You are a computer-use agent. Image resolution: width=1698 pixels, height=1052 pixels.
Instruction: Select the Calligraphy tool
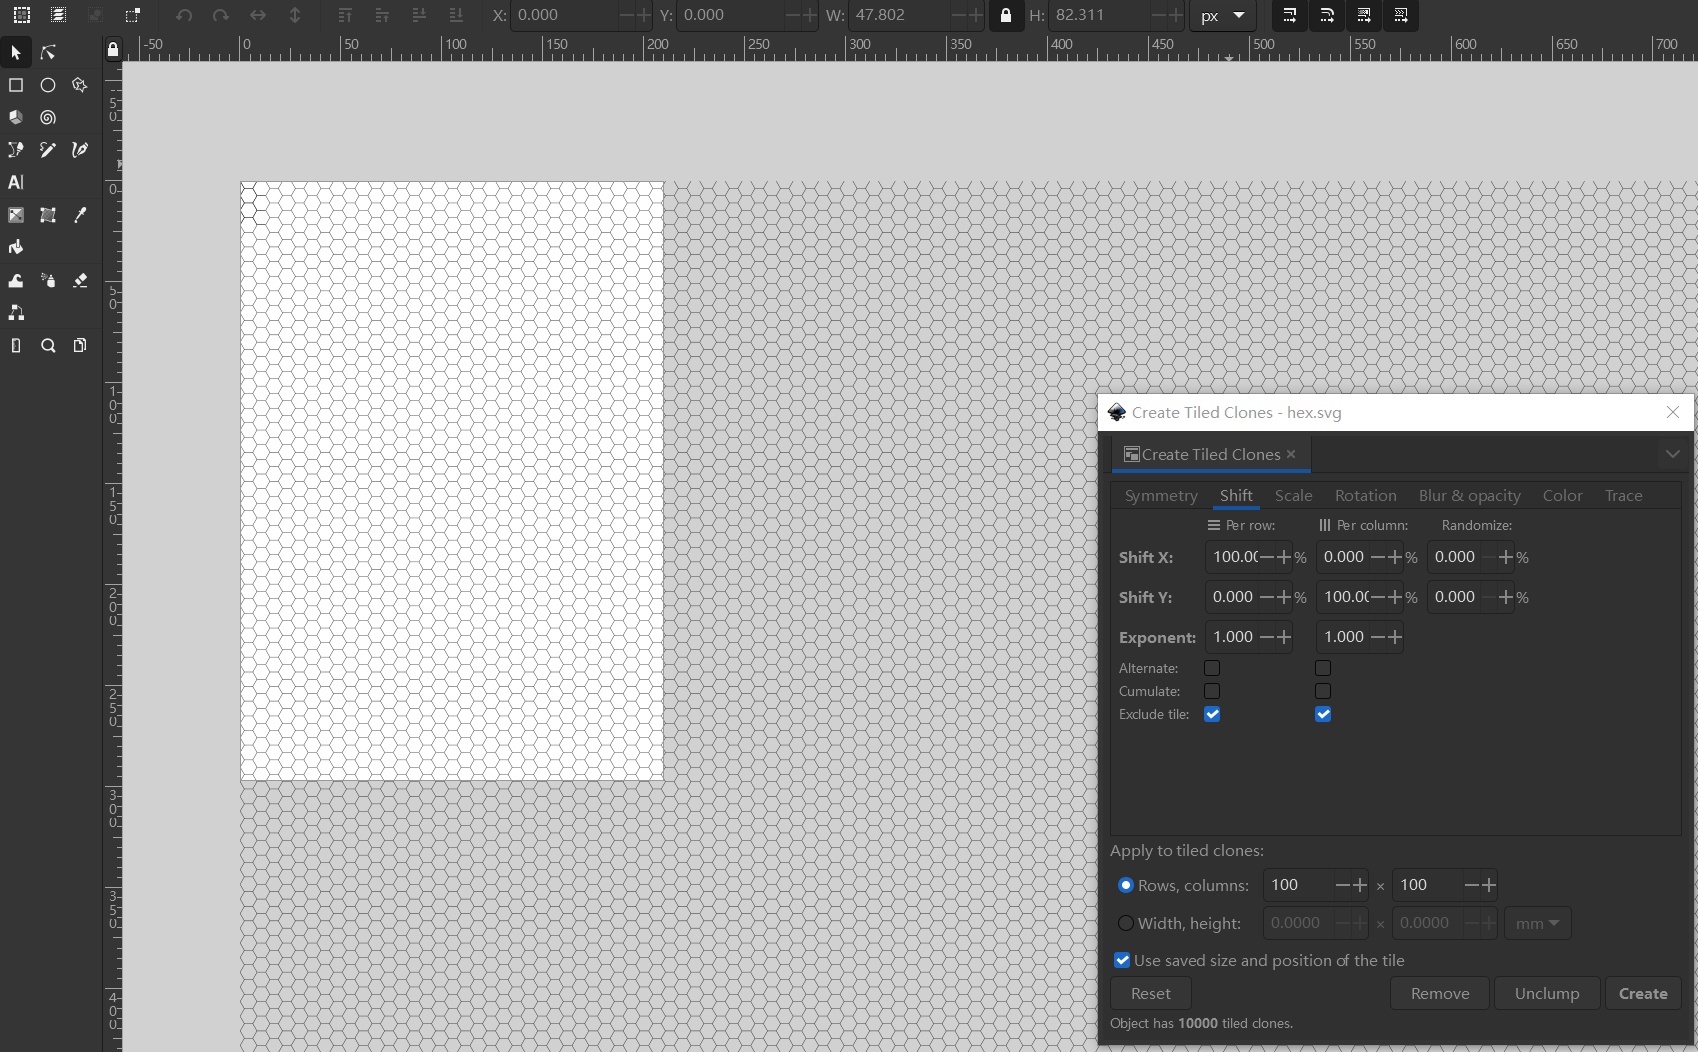click(80, 150)
